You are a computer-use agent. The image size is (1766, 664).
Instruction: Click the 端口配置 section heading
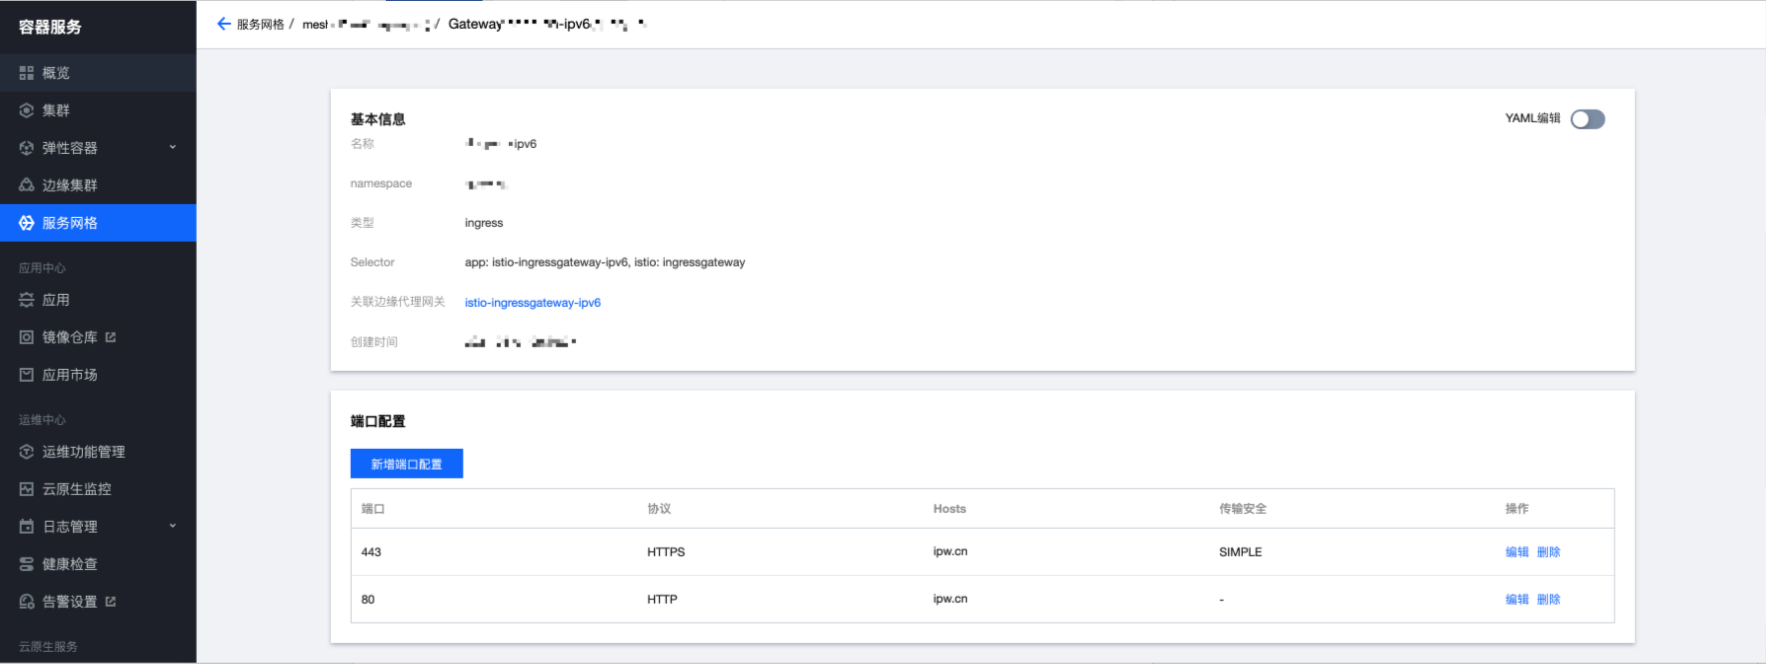point(378,421)
